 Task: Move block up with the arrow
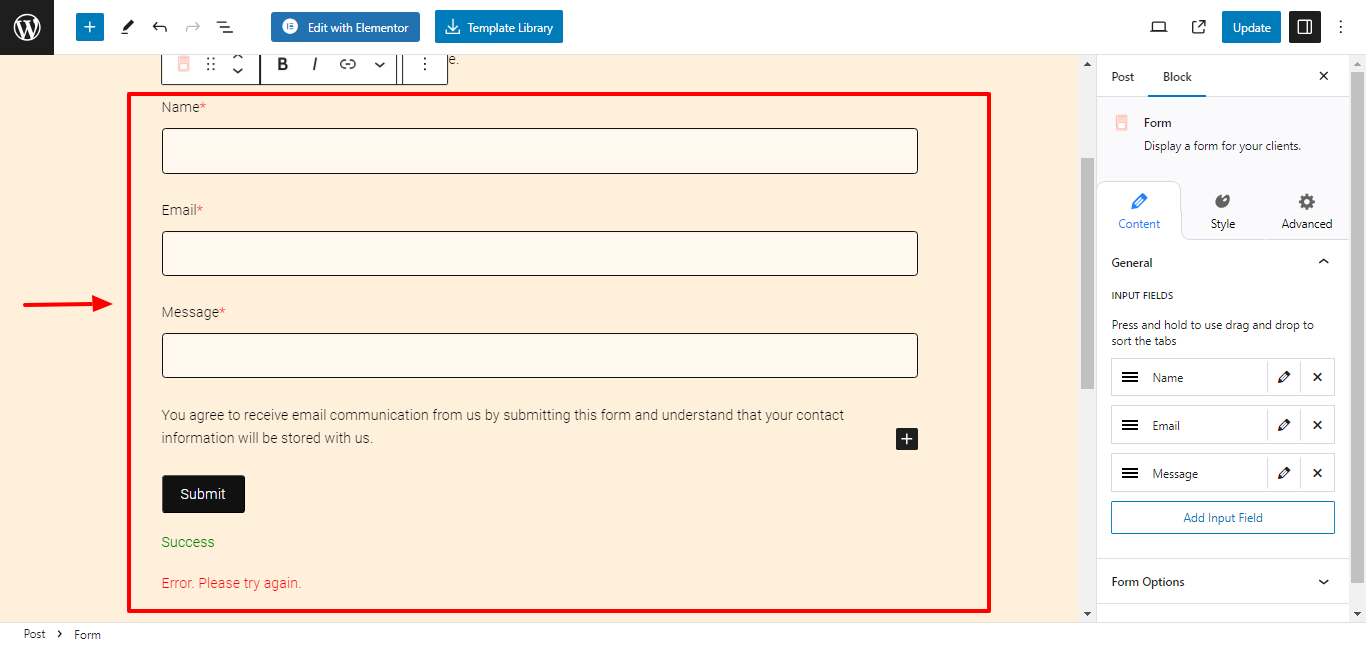click(x=238, y=58)
